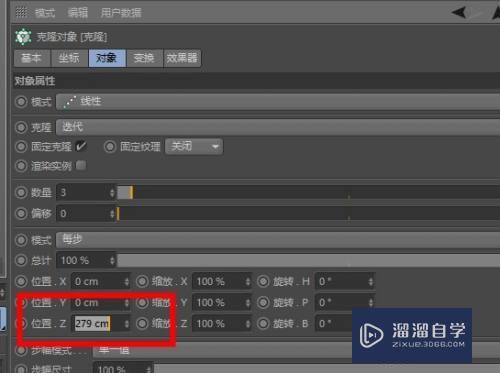Image resolution: width=500 pixels, height=373 pixels.
Task: Click the 步幅尺寸 100 % field
Action: 123,368
